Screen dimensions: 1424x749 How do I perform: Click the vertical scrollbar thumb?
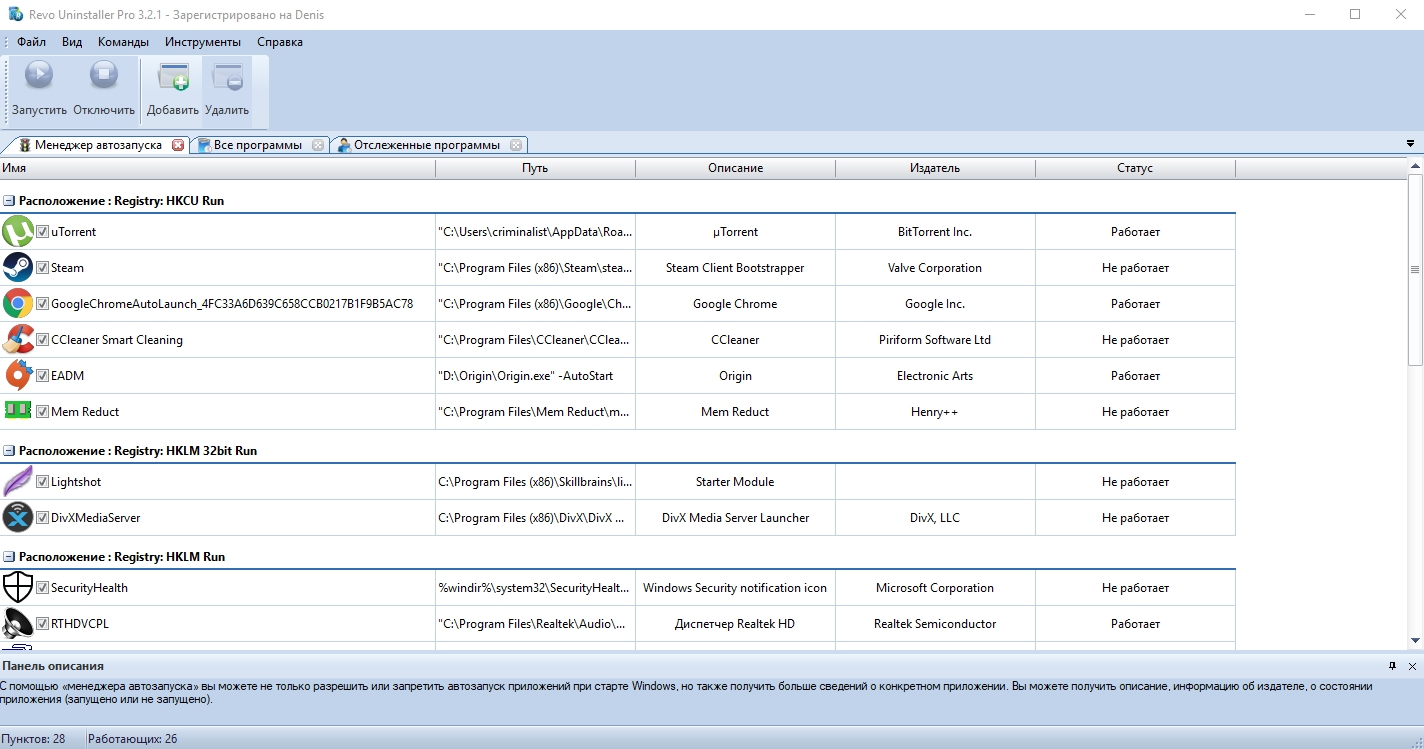(x=1415, y=269)
